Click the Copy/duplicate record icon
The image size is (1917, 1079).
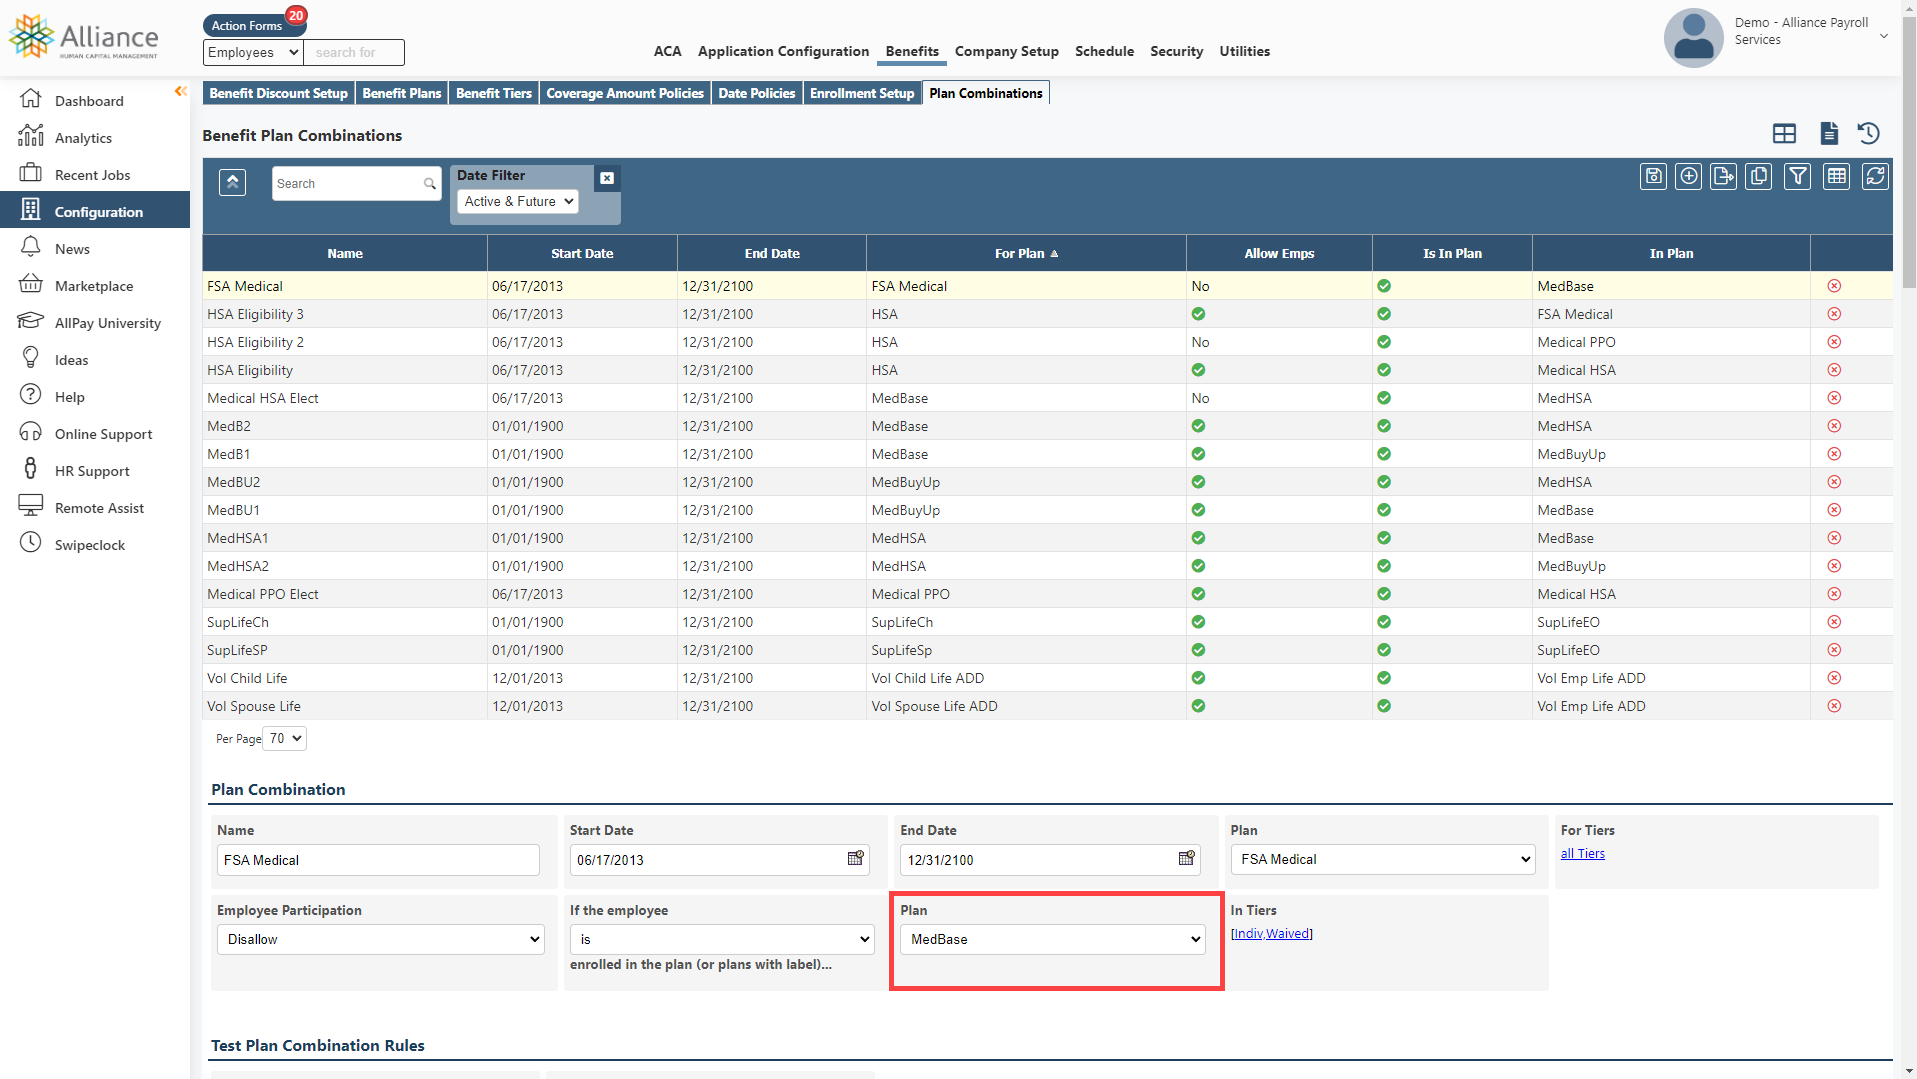click(x=1758, y=177)
